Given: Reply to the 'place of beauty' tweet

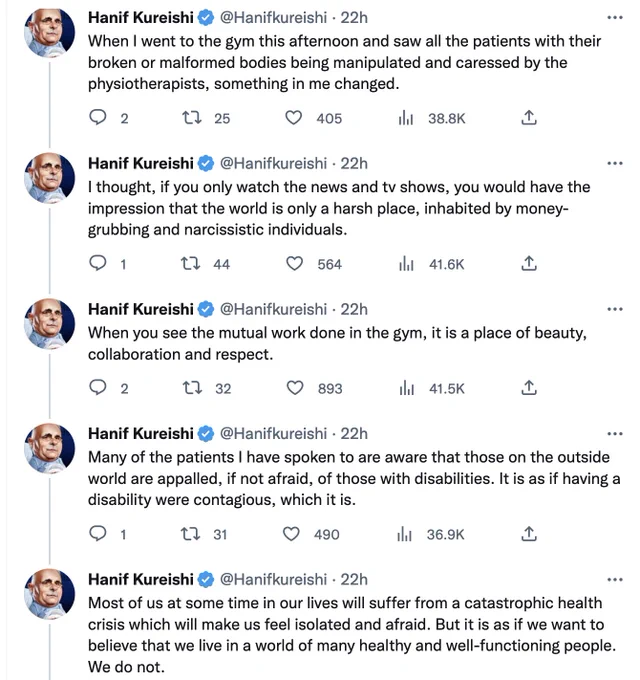Looking at the screenshot, I should pos(98,388).
